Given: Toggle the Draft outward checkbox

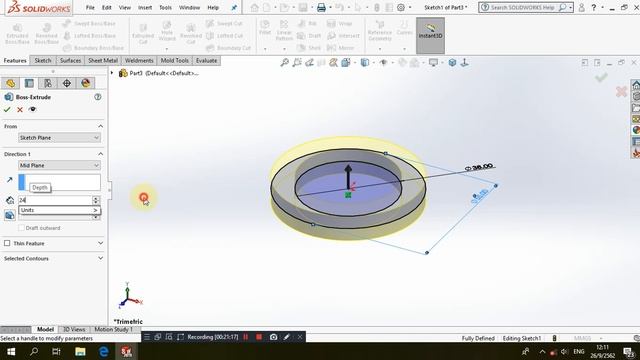Looking at the screenshot, I should (x=21, y=228).
